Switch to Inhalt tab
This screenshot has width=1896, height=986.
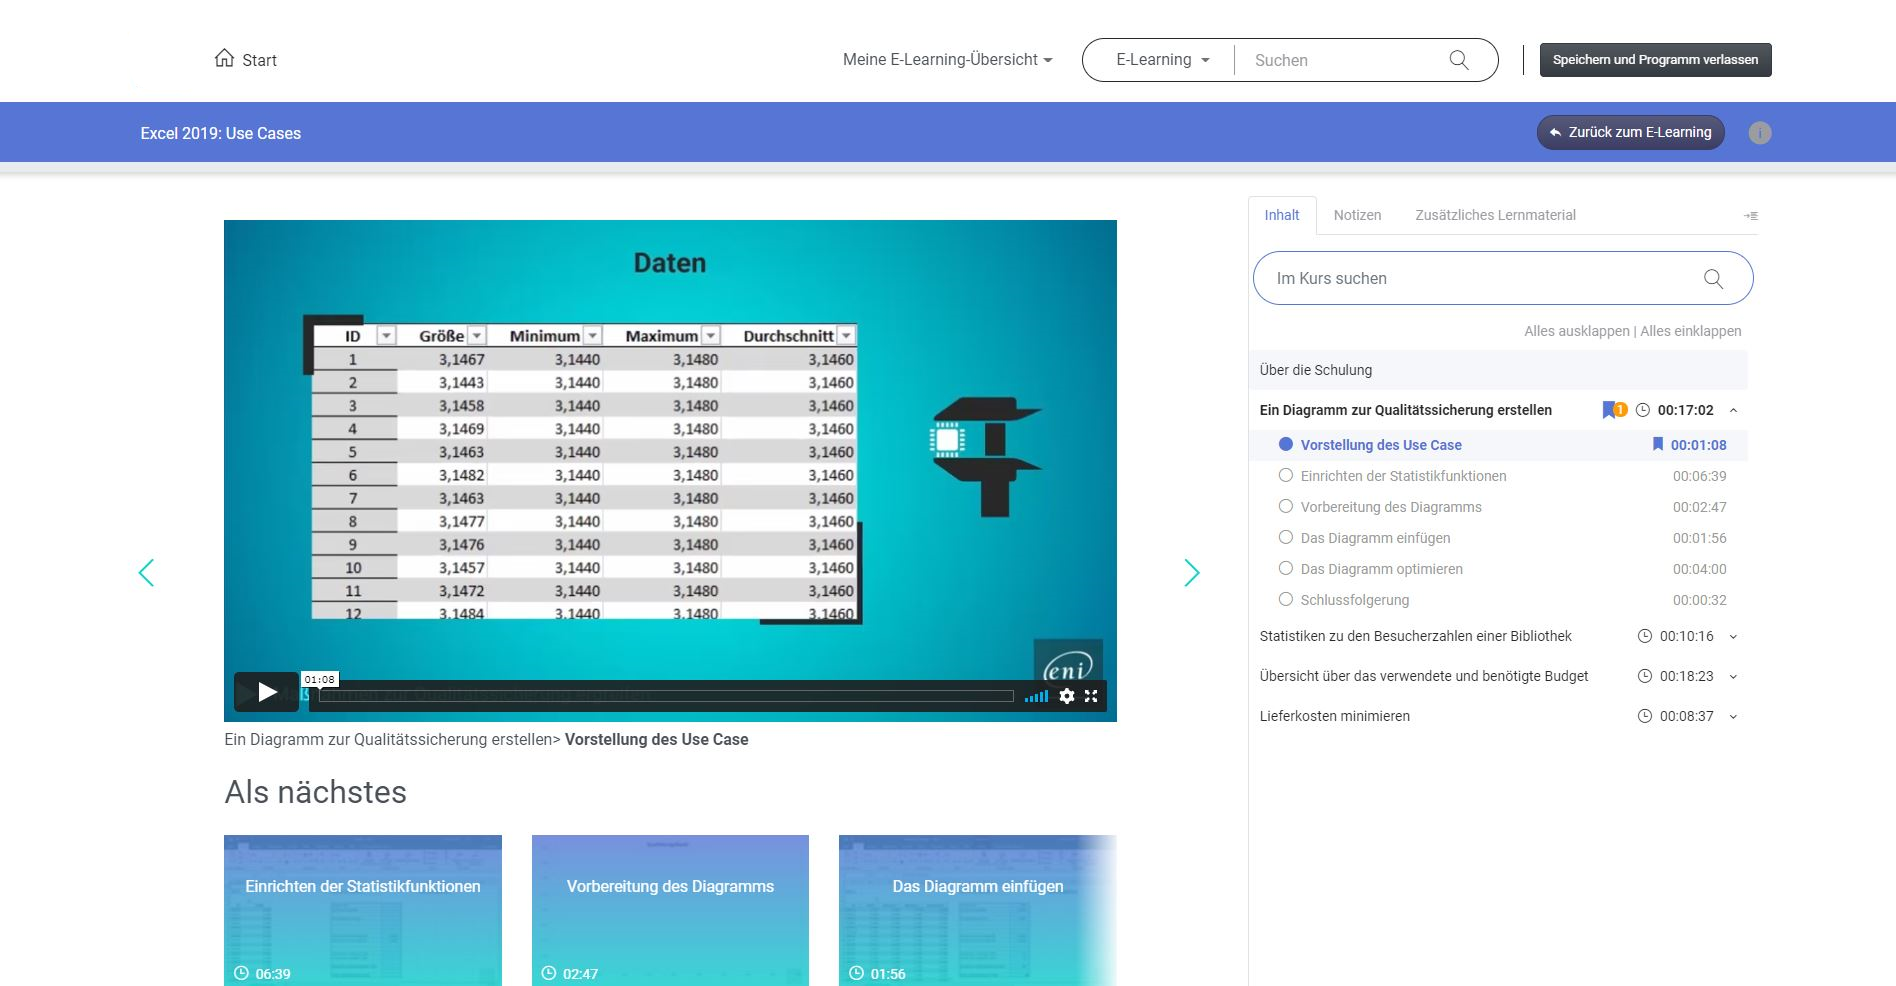(x=1282, y=215)
